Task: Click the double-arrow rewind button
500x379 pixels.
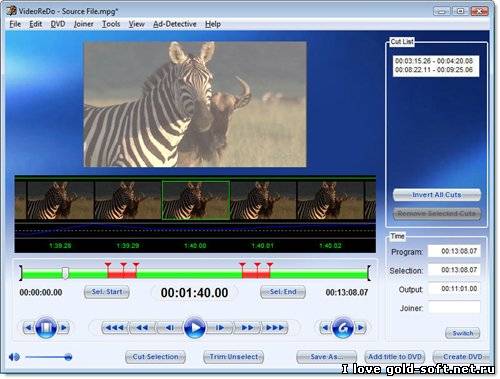Action: pyautogui.click(x=142, y=328)
